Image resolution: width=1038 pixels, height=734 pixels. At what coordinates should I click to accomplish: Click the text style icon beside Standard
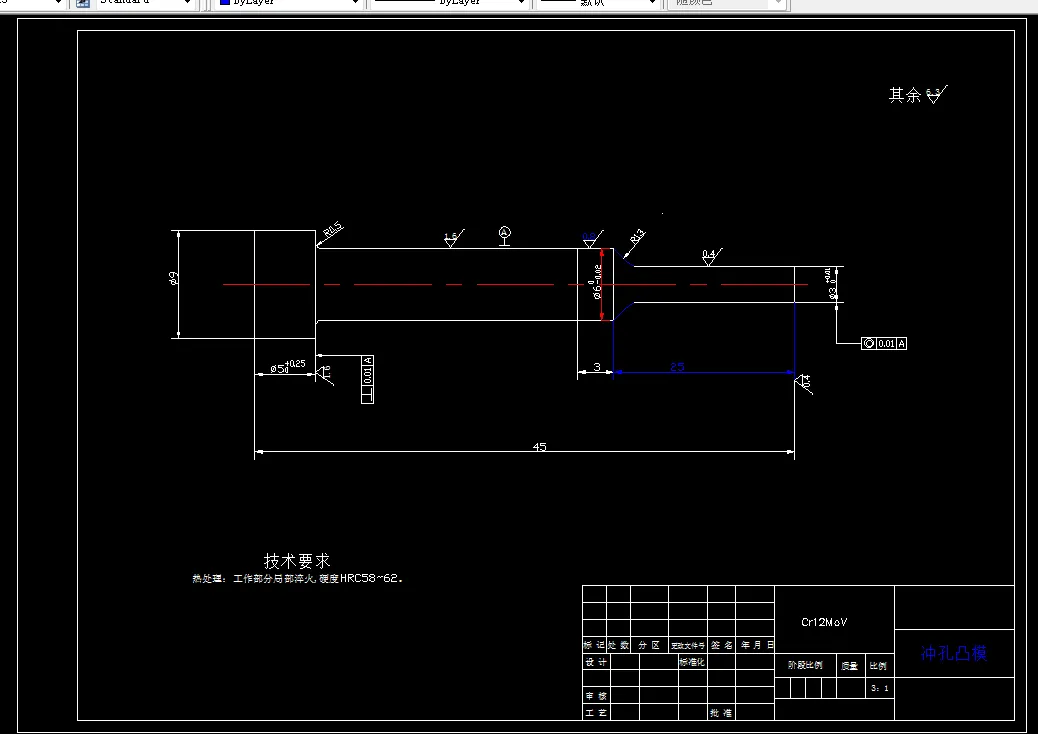(x=83, y=2)
